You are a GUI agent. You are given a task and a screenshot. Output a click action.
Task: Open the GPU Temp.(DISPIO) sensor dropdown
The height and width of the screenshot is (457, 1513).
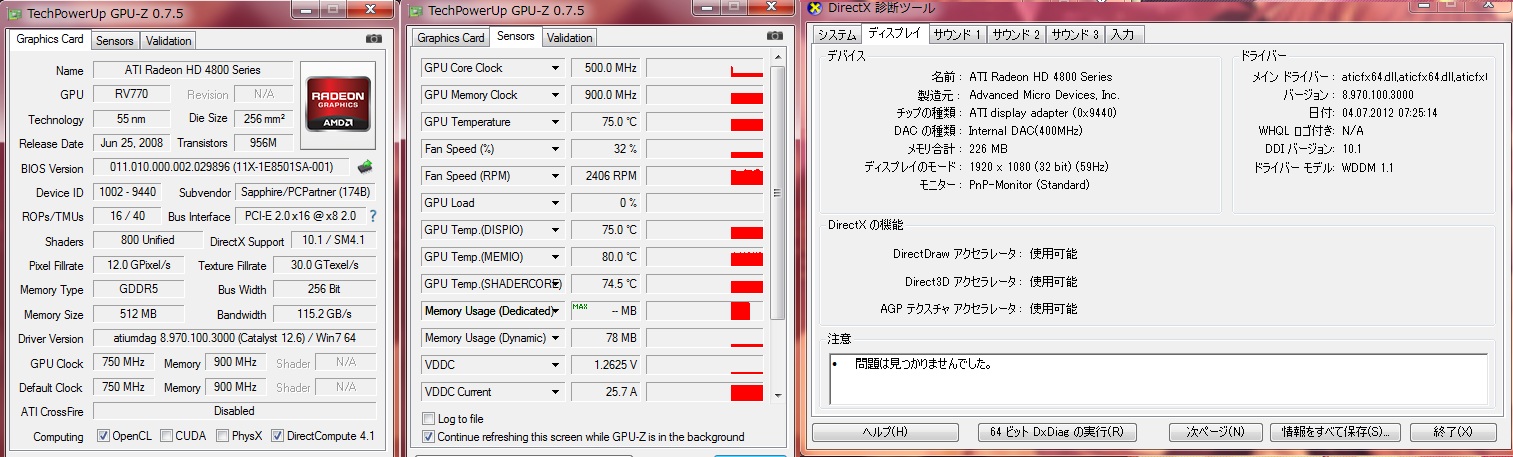(x=555, y=230)
